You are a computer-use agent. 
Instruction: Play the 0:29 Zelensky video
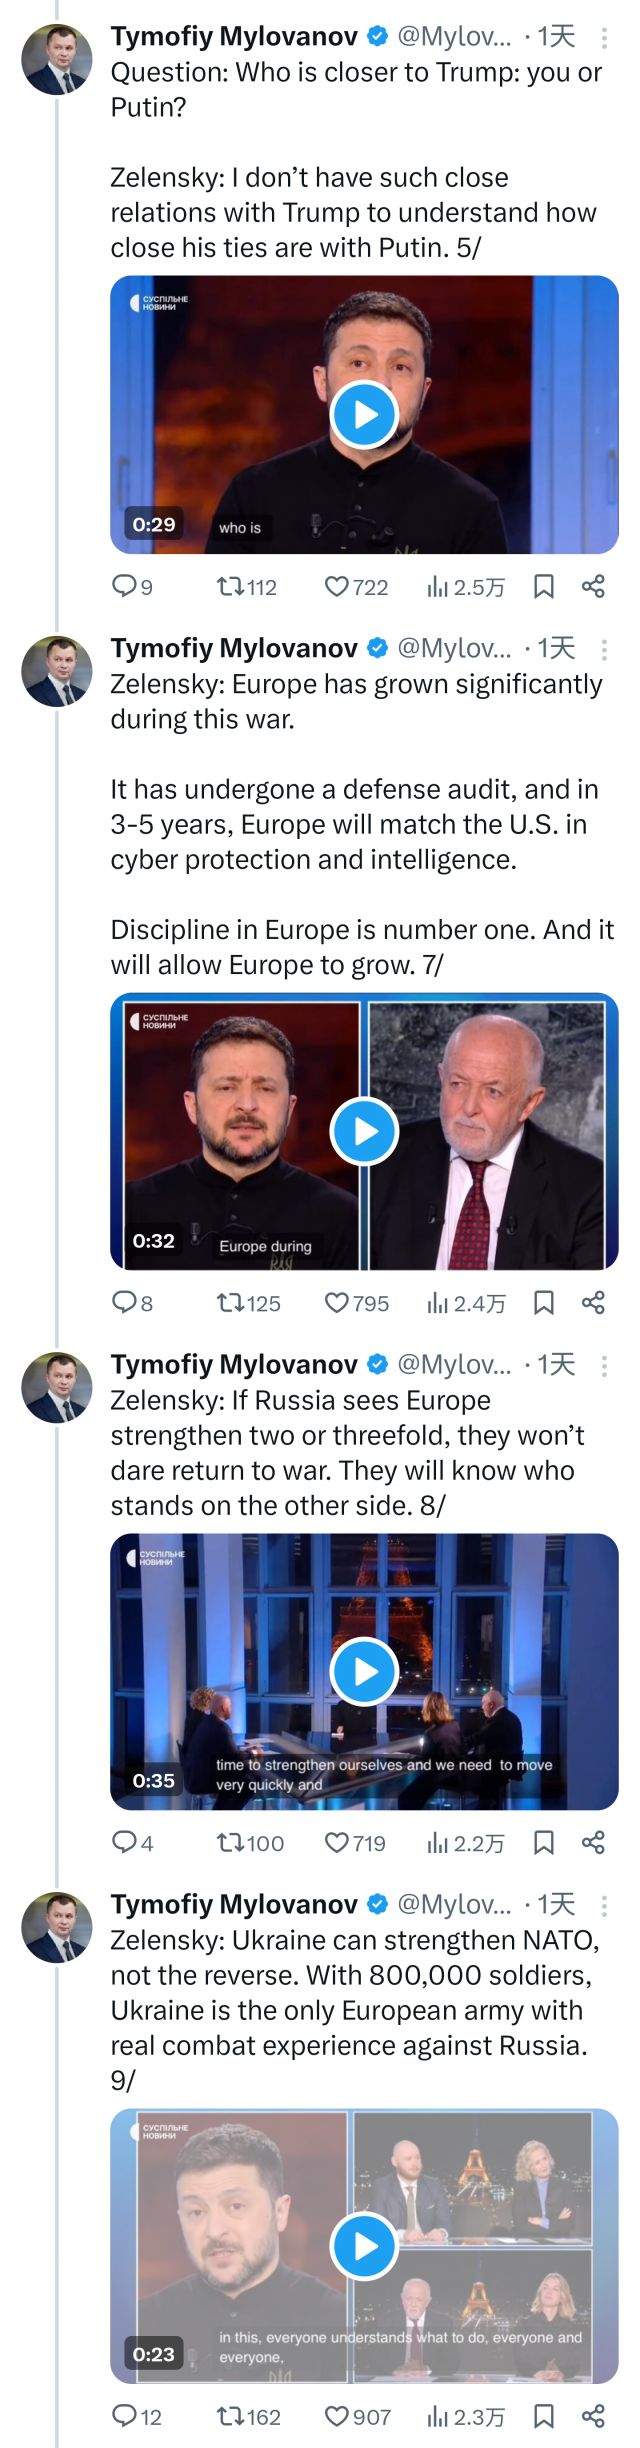pos(364,413)
